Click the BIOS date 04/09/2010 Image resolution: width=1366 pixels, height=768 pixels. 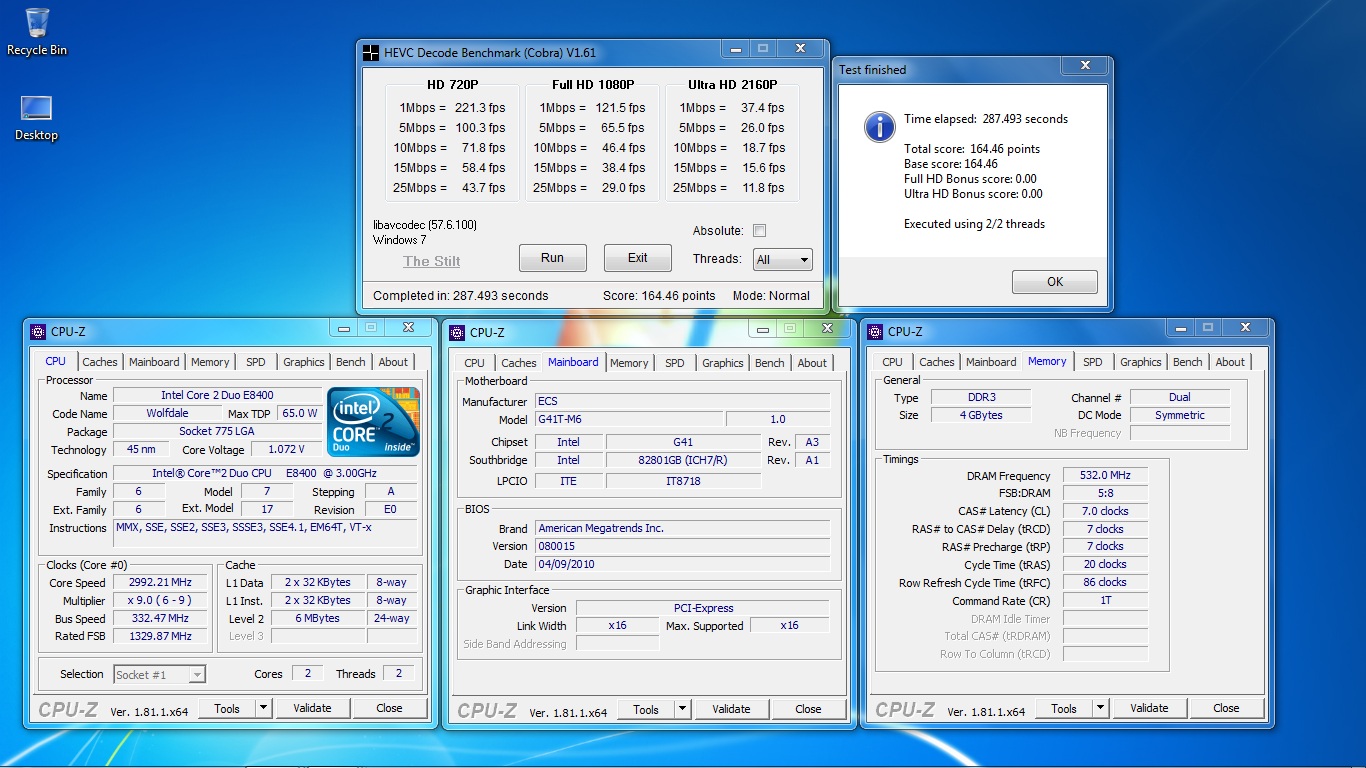point(682,564)
